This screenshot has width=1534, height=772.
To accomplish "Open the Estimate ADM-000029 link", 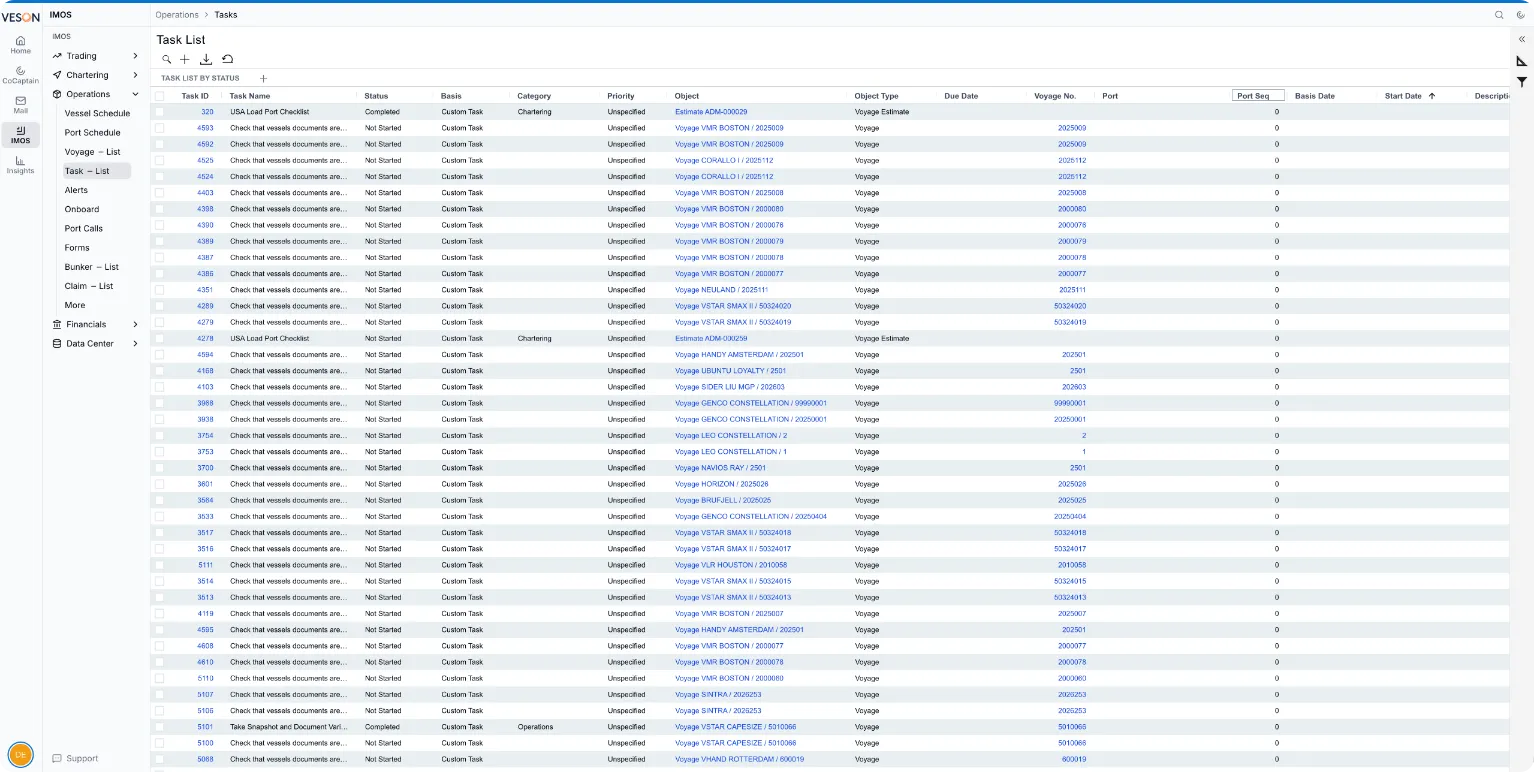I will tap(711, 112).
